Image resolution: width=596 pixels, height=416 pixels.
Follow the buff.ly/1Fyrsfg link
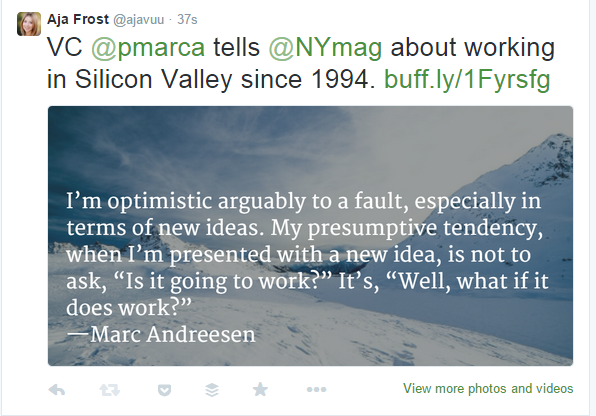pos(467,79)
